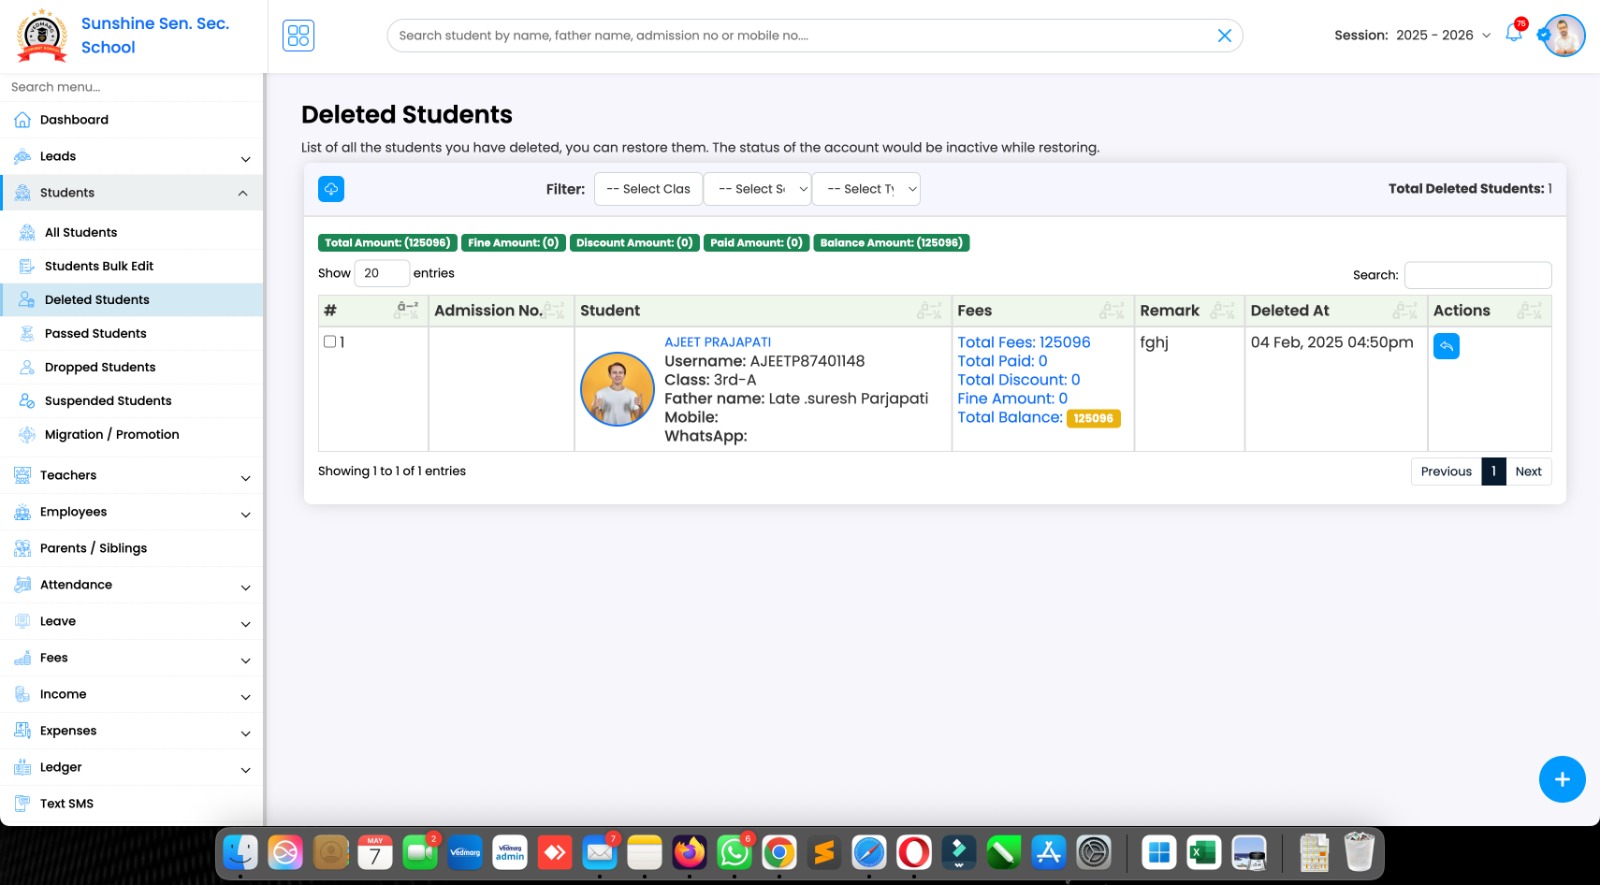Click the student's profile photo
The height and width of the screenshot is (885, 1600).
click(x=617, y=389)
